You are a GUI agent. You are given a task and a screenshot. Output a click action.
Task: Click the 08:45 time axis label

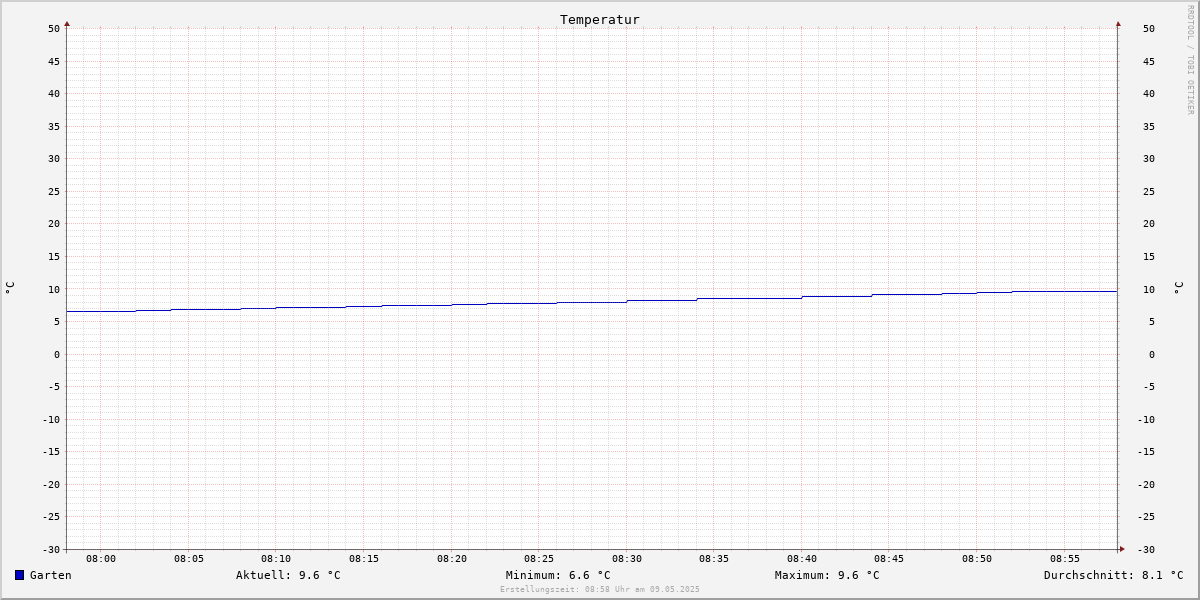[889, 558]
